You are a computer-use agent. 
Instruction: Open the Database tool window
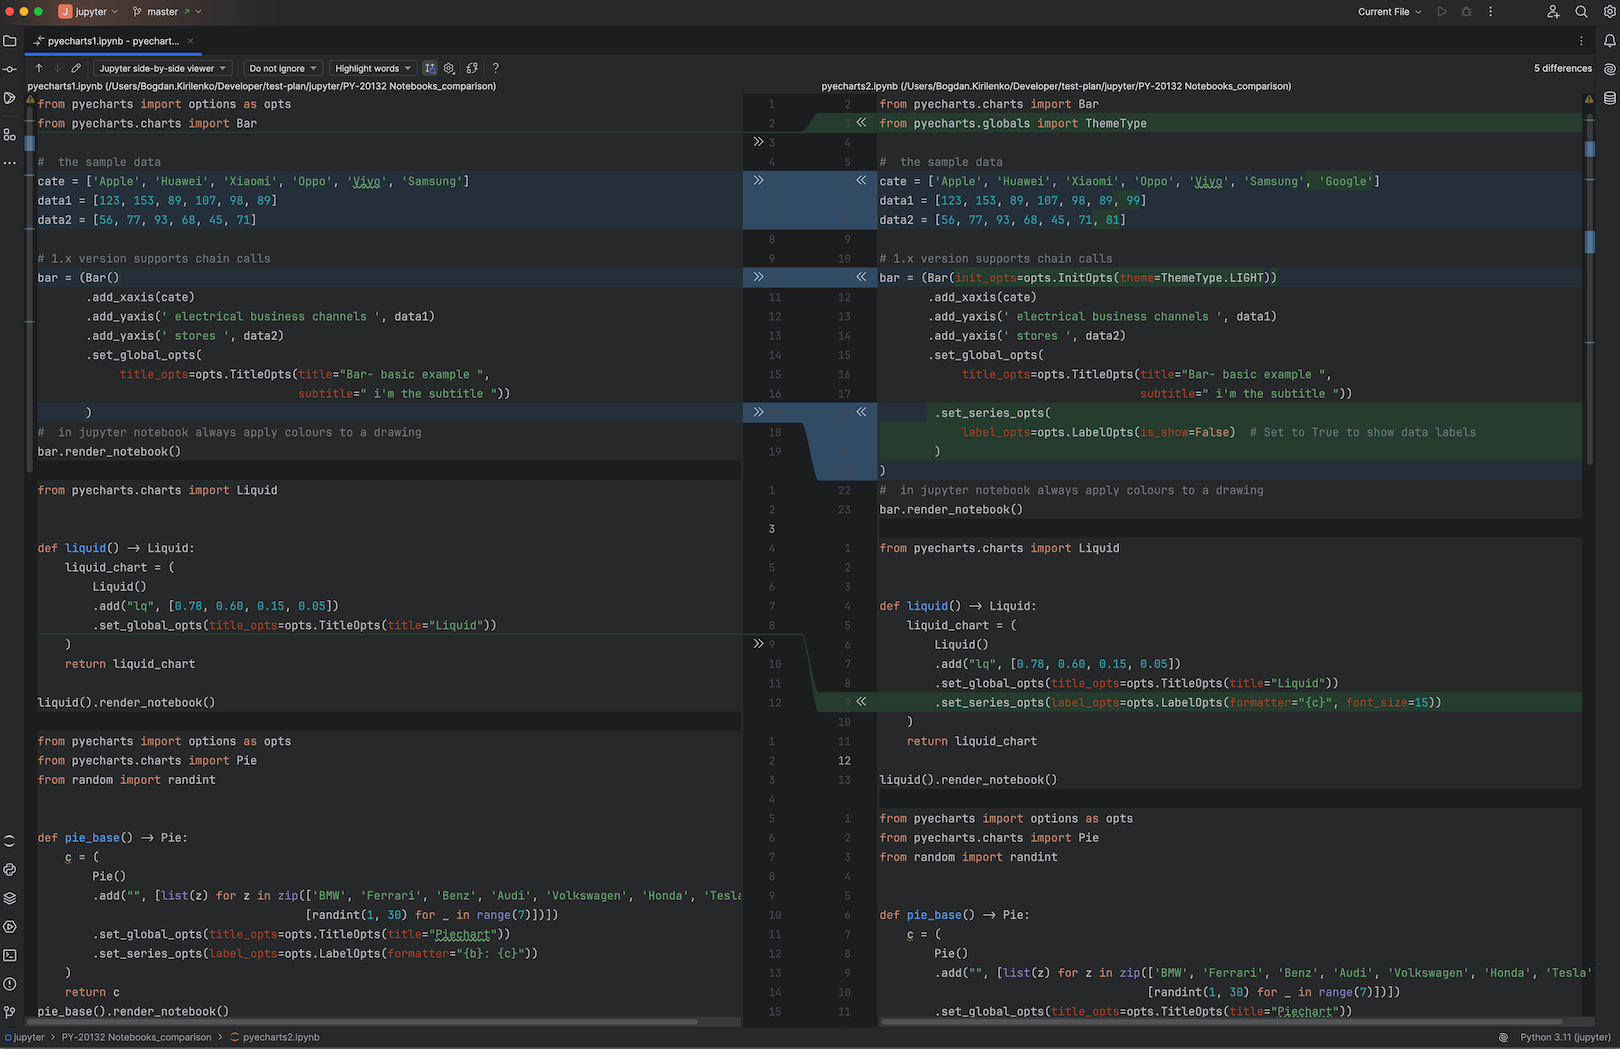[x=1610, y=98]
